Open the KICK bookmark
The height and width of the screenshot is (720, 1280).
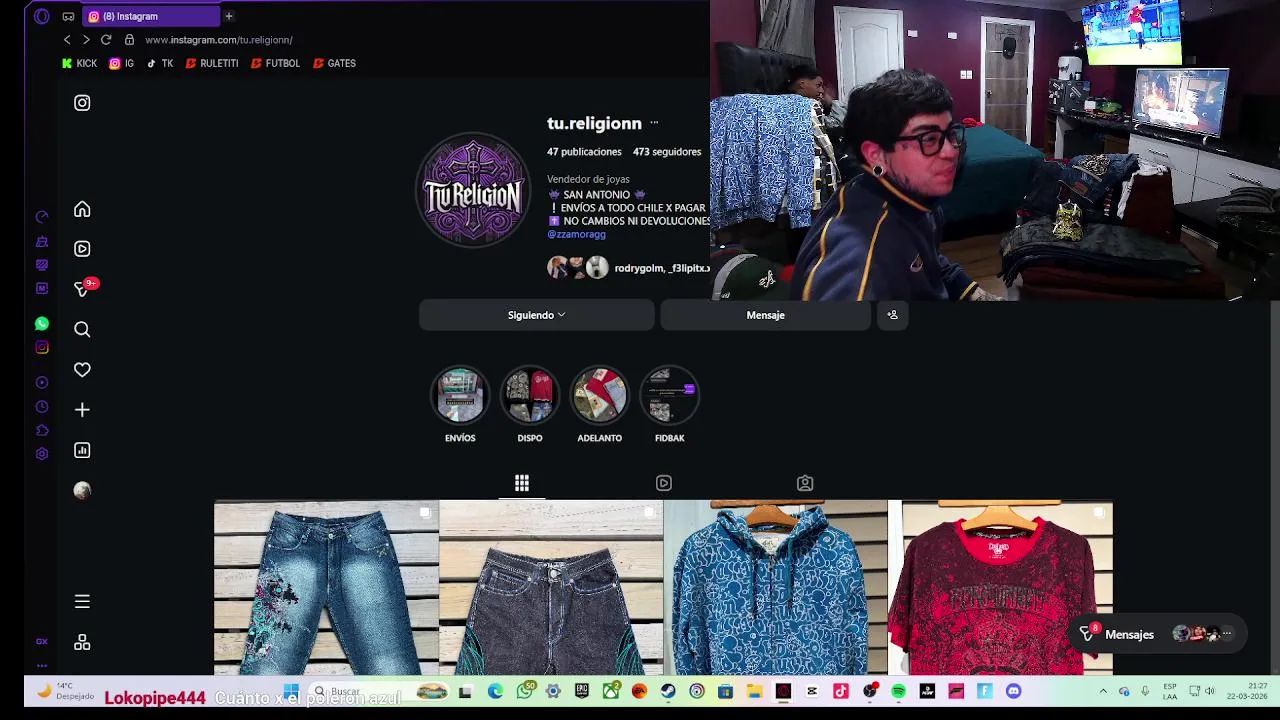pyautogui.click(x=79, y=63)
